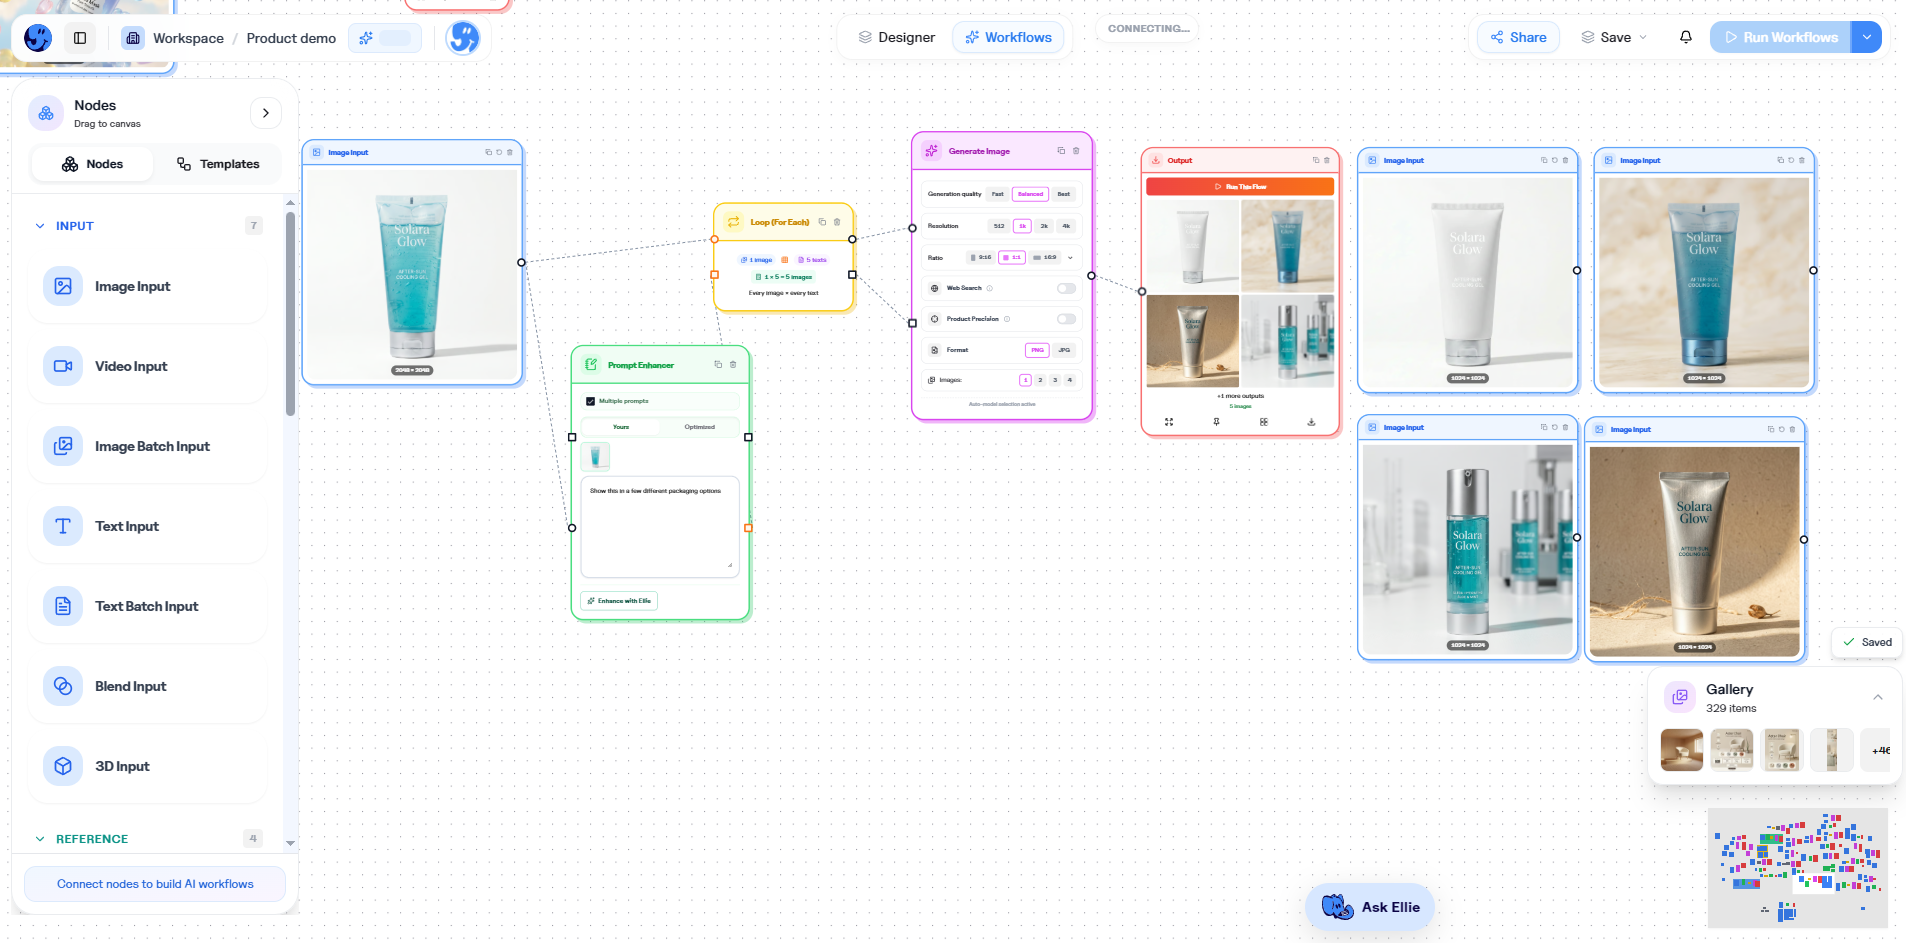1906x943 pixels.
Task: Duplicate the Prompt Enhancer node
Action: [718, 364]
